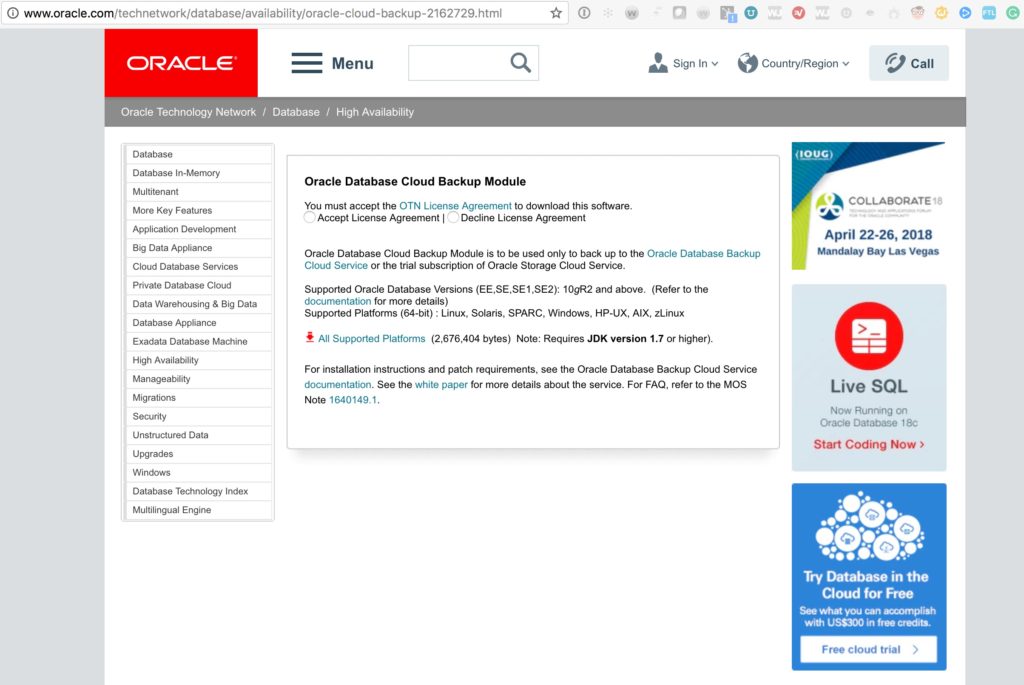Click the Free cloud trial button
The height and width of the screenshot is (685, 1024).
(868, 649)
